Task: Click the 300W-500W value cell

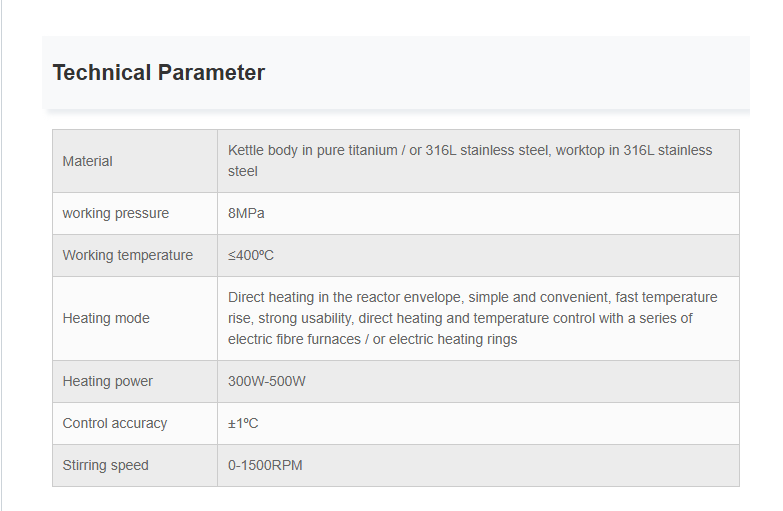Action: tap(478, 381)
